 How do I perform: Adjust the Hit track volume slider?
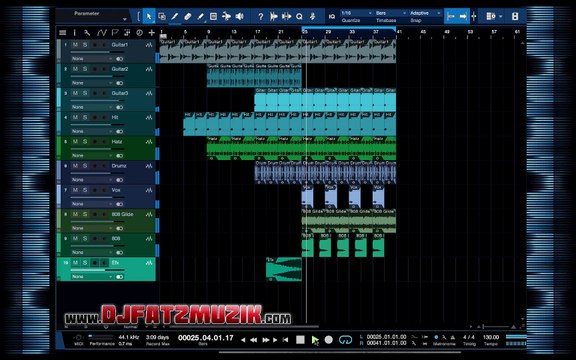point(97,125)
